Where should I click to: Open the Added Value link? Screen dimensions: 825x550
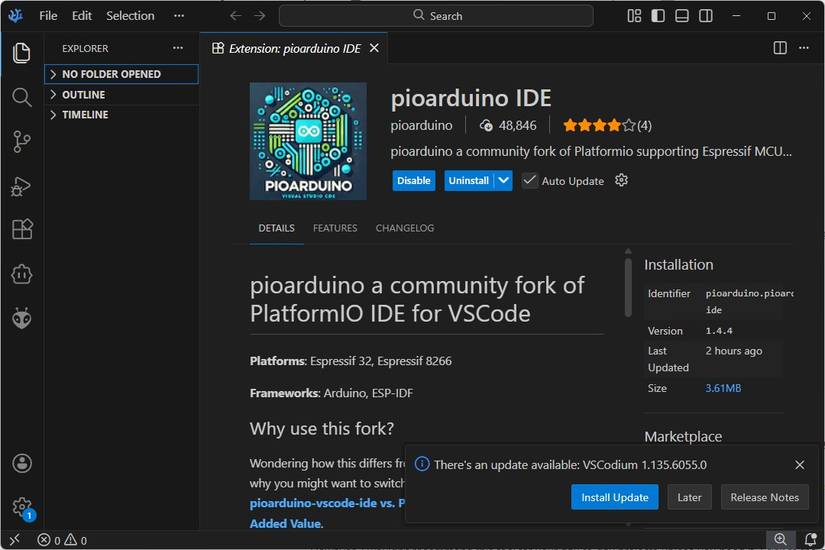click(286, 524)
